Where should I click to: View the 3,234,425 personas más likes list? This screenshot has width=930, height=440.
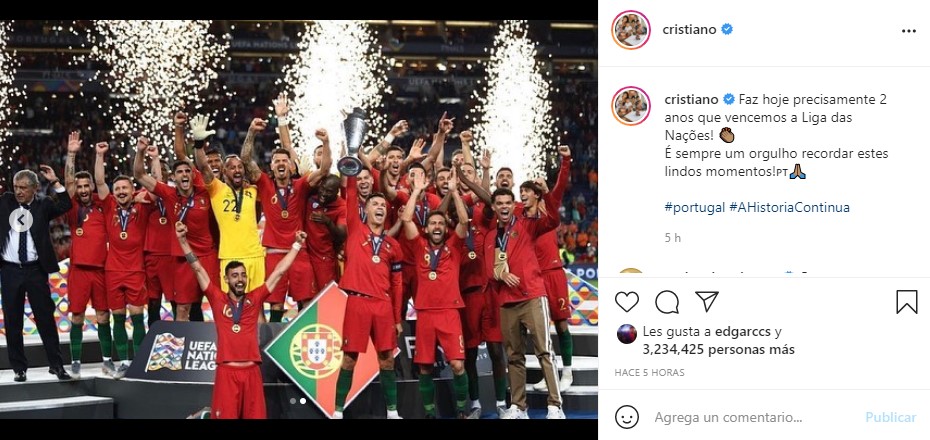pos(718,350)
